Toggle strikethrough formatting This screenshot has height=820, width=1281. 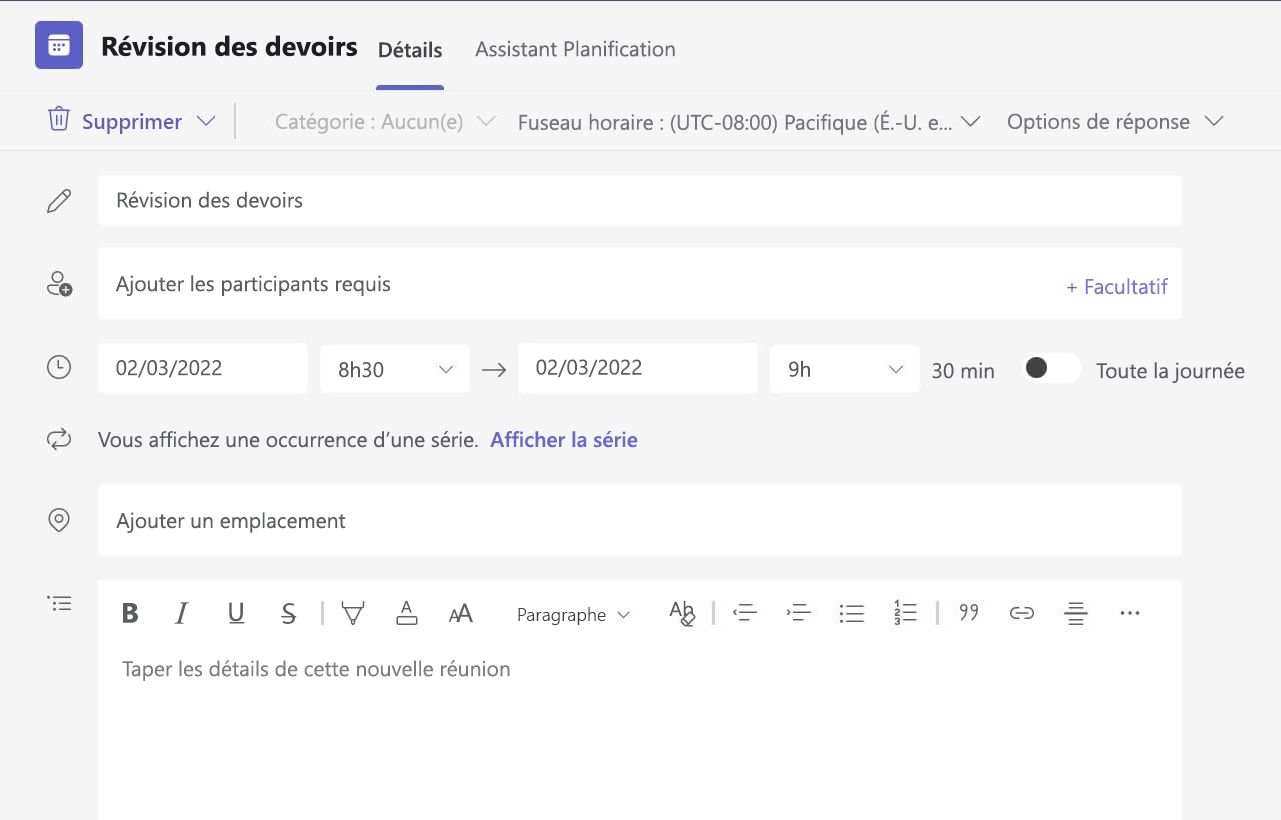coord(289,613)
